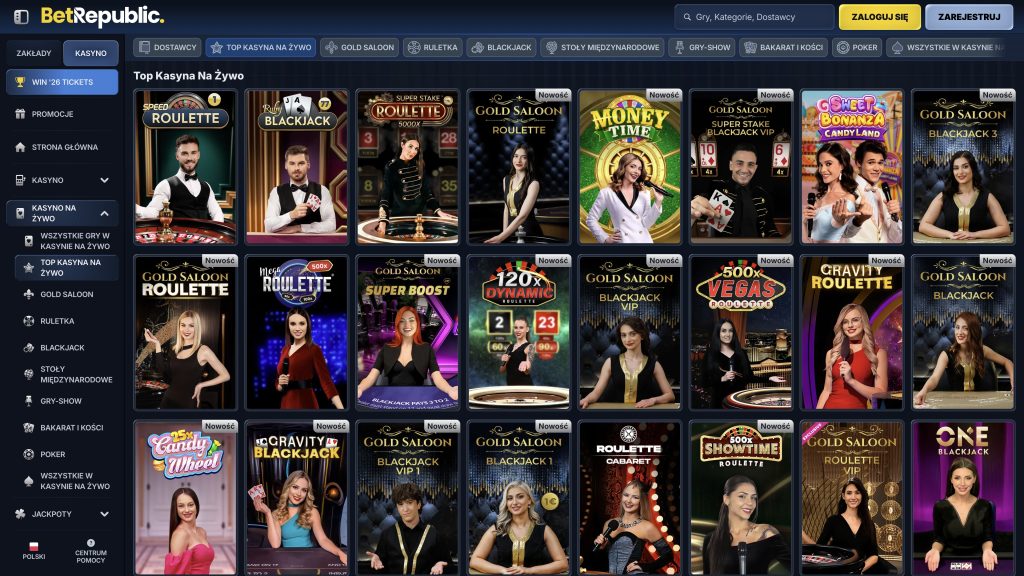The height and width of the screenshot is (576, 1024).
Task: Click the globe icon for Stoły międzynarodowe
Action: 29,374
